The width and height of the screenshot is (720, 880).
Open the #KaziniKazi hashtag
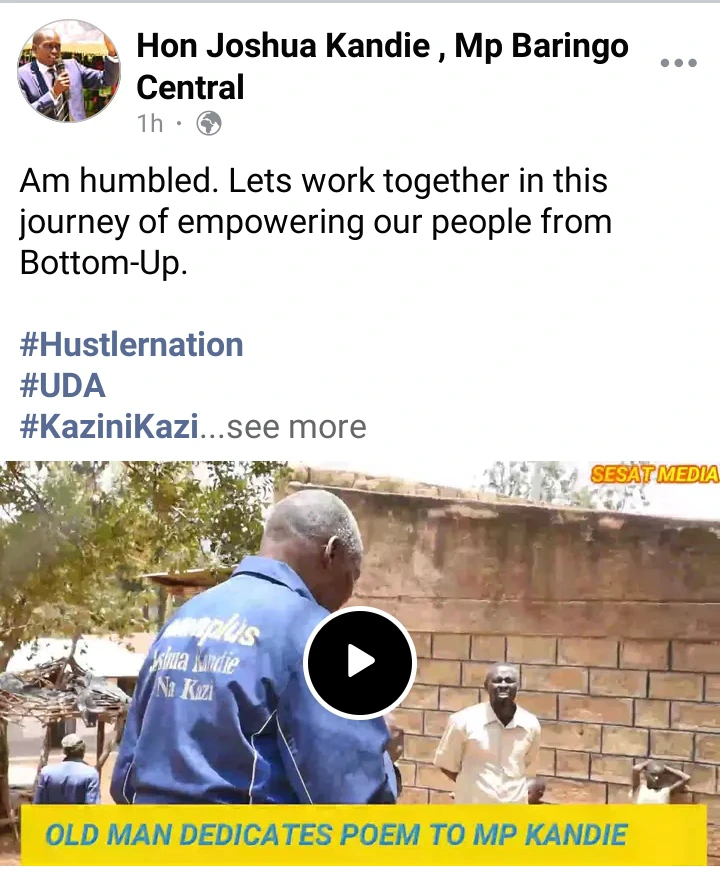click(x=109, y=427)
